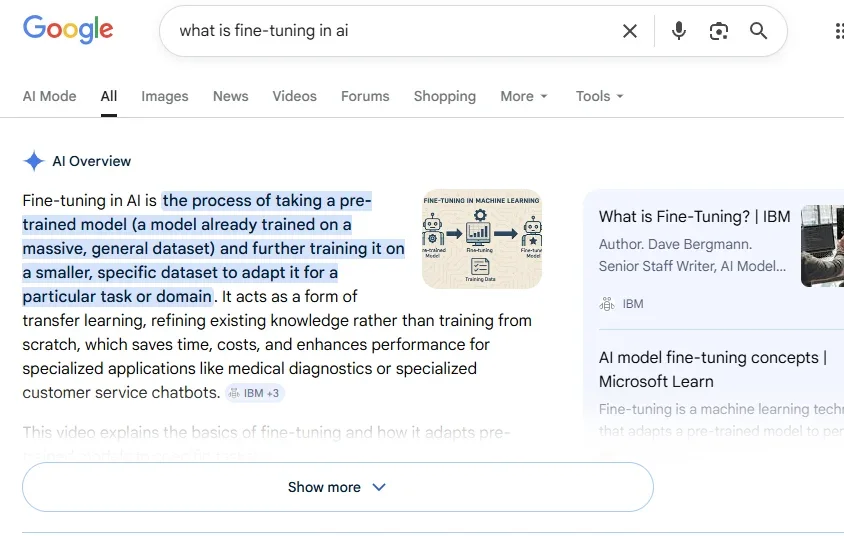The width and height of the screenshot is (844, 545).
Task: Open the IBM article photo thumbnail
Action: (x=822, y=246)
